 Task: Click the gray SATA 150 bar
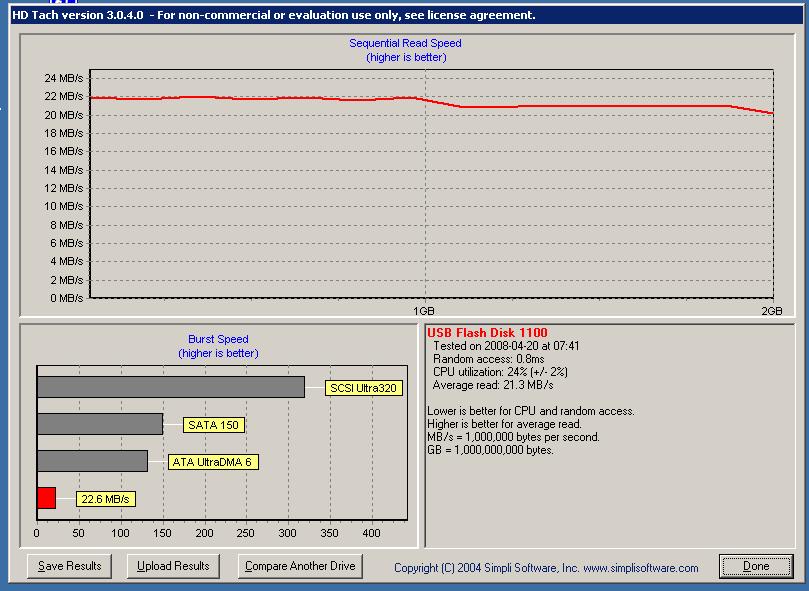pyautogui.click(x=99, y=424)
